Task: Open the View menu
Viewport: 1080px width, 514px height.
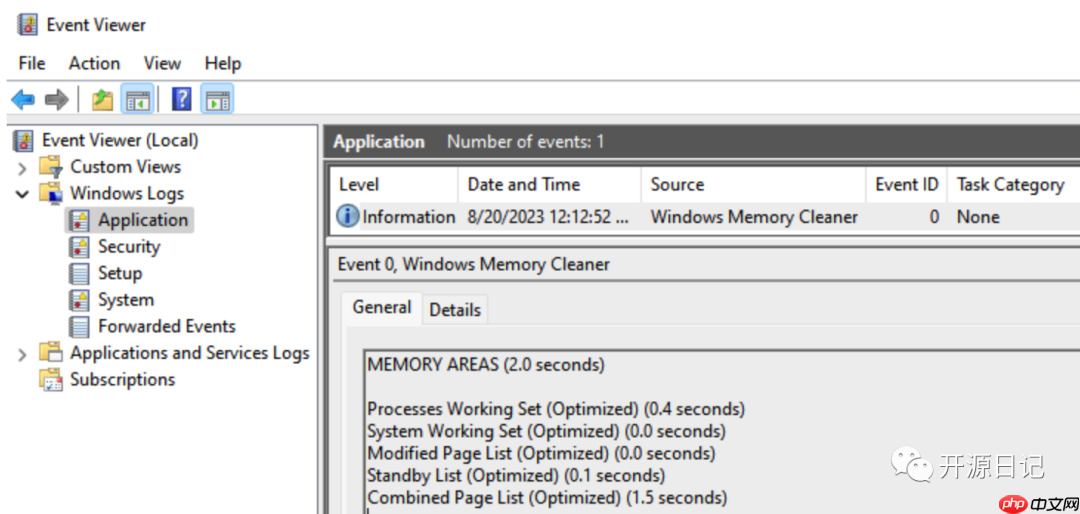Action: [162, 63]
